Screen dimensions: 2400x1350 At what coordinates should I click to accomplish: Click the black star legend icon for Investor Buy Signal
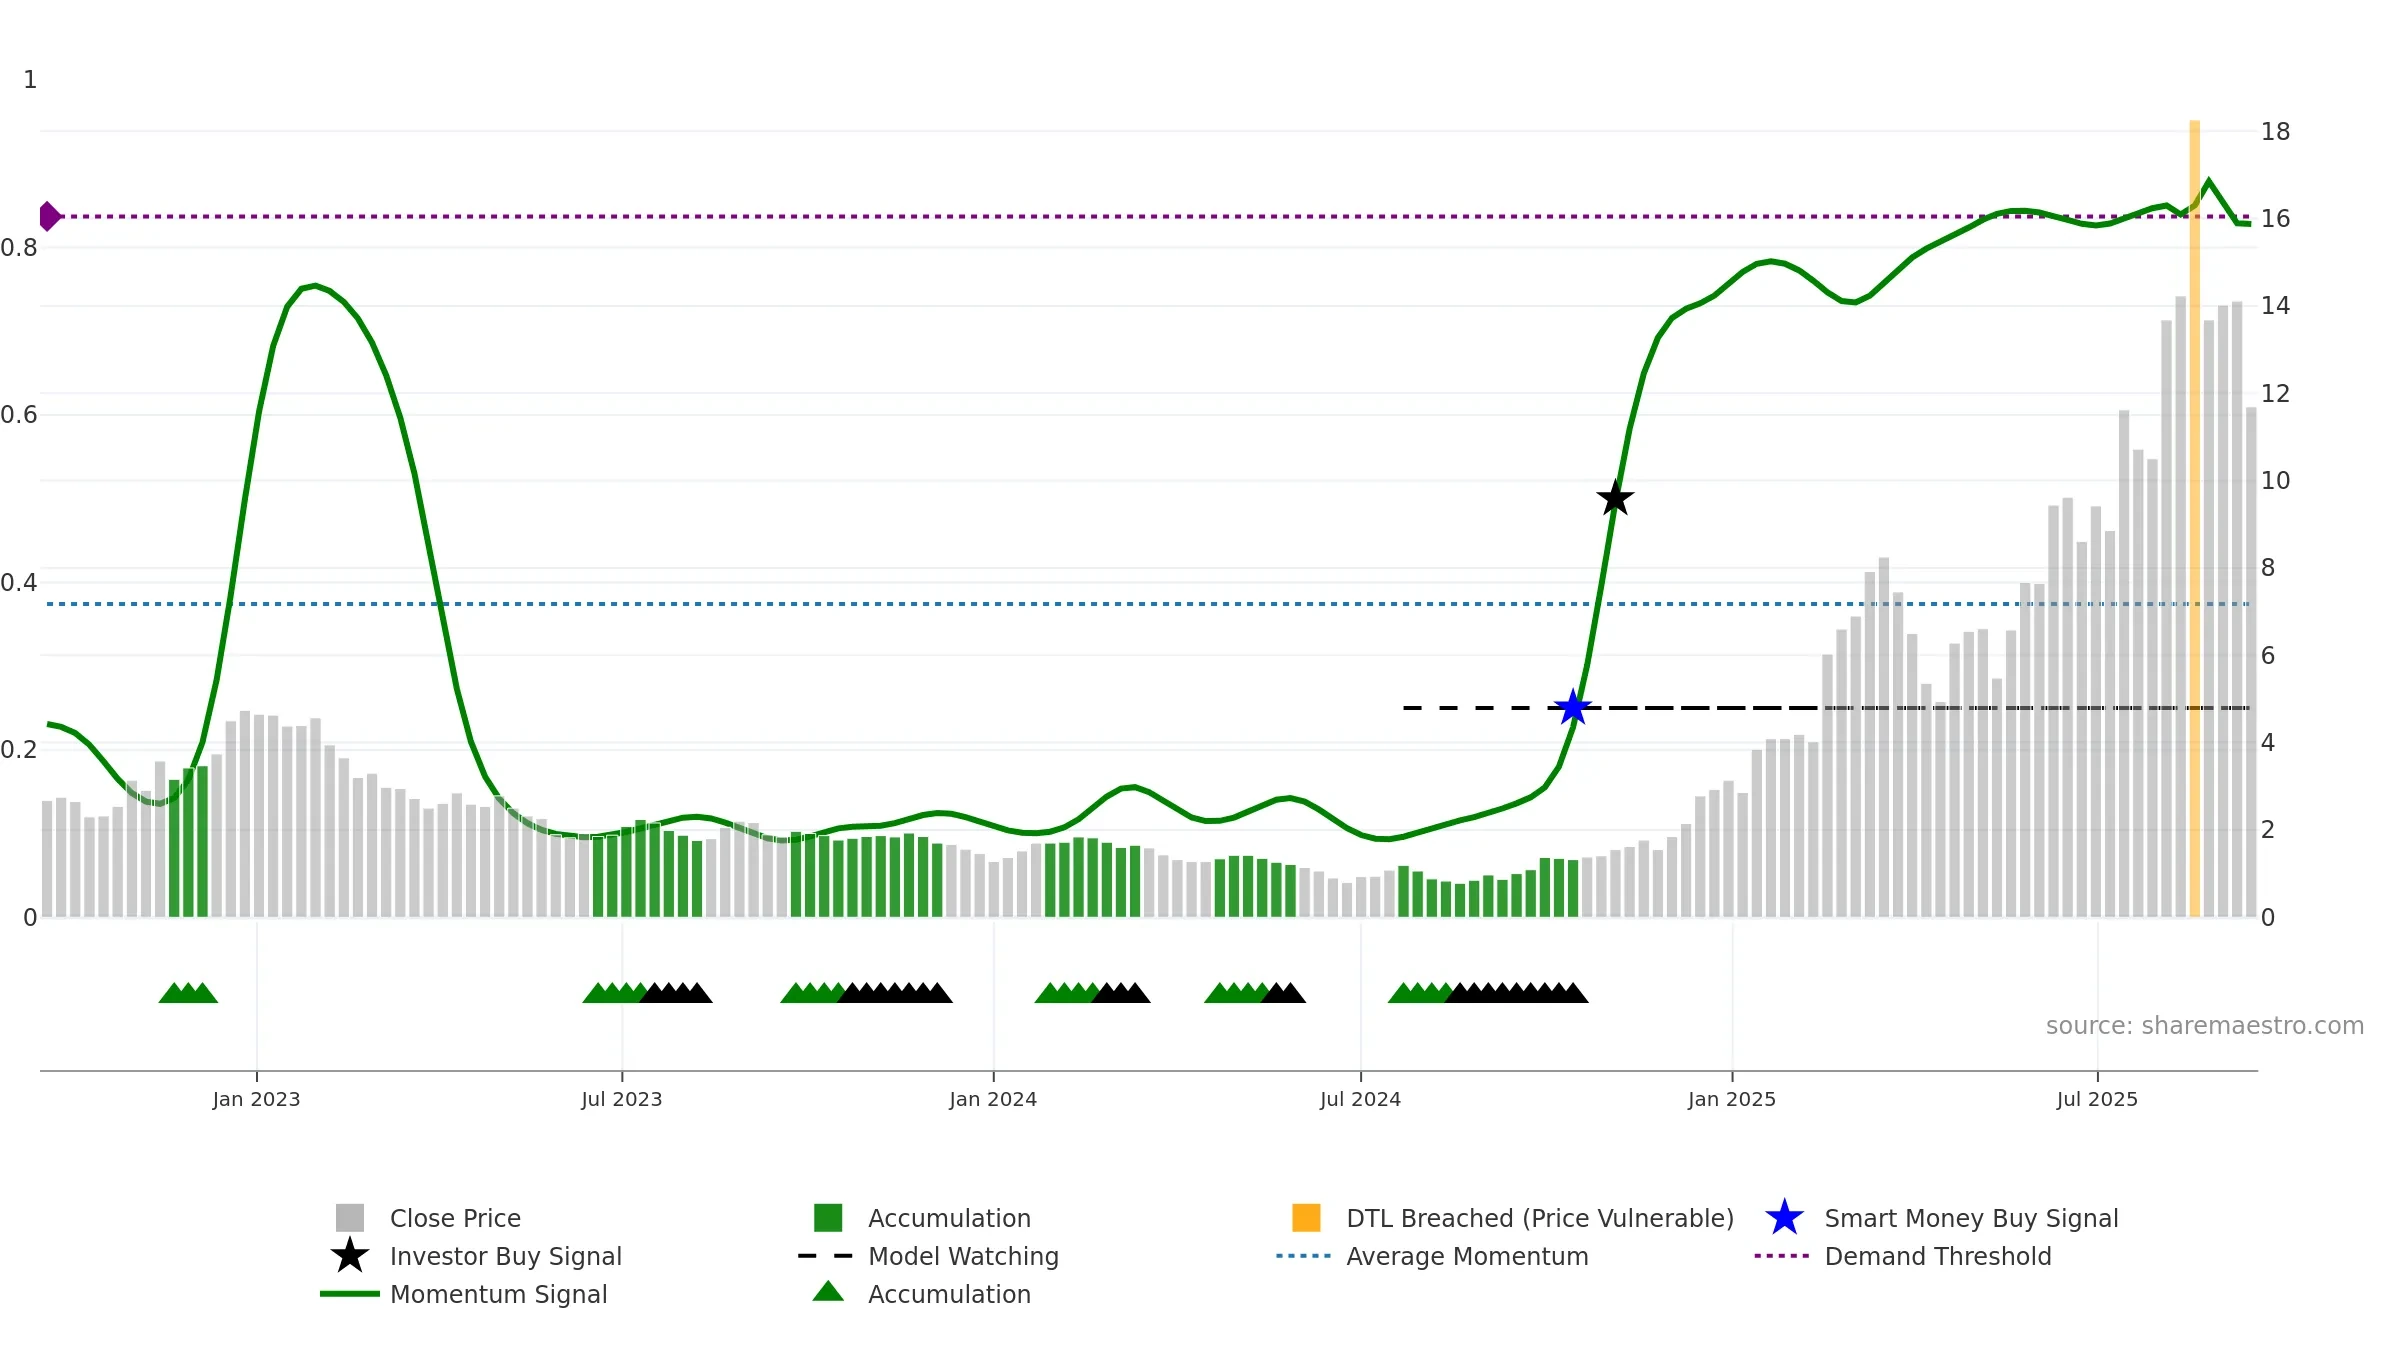(x=350, y=1256)
